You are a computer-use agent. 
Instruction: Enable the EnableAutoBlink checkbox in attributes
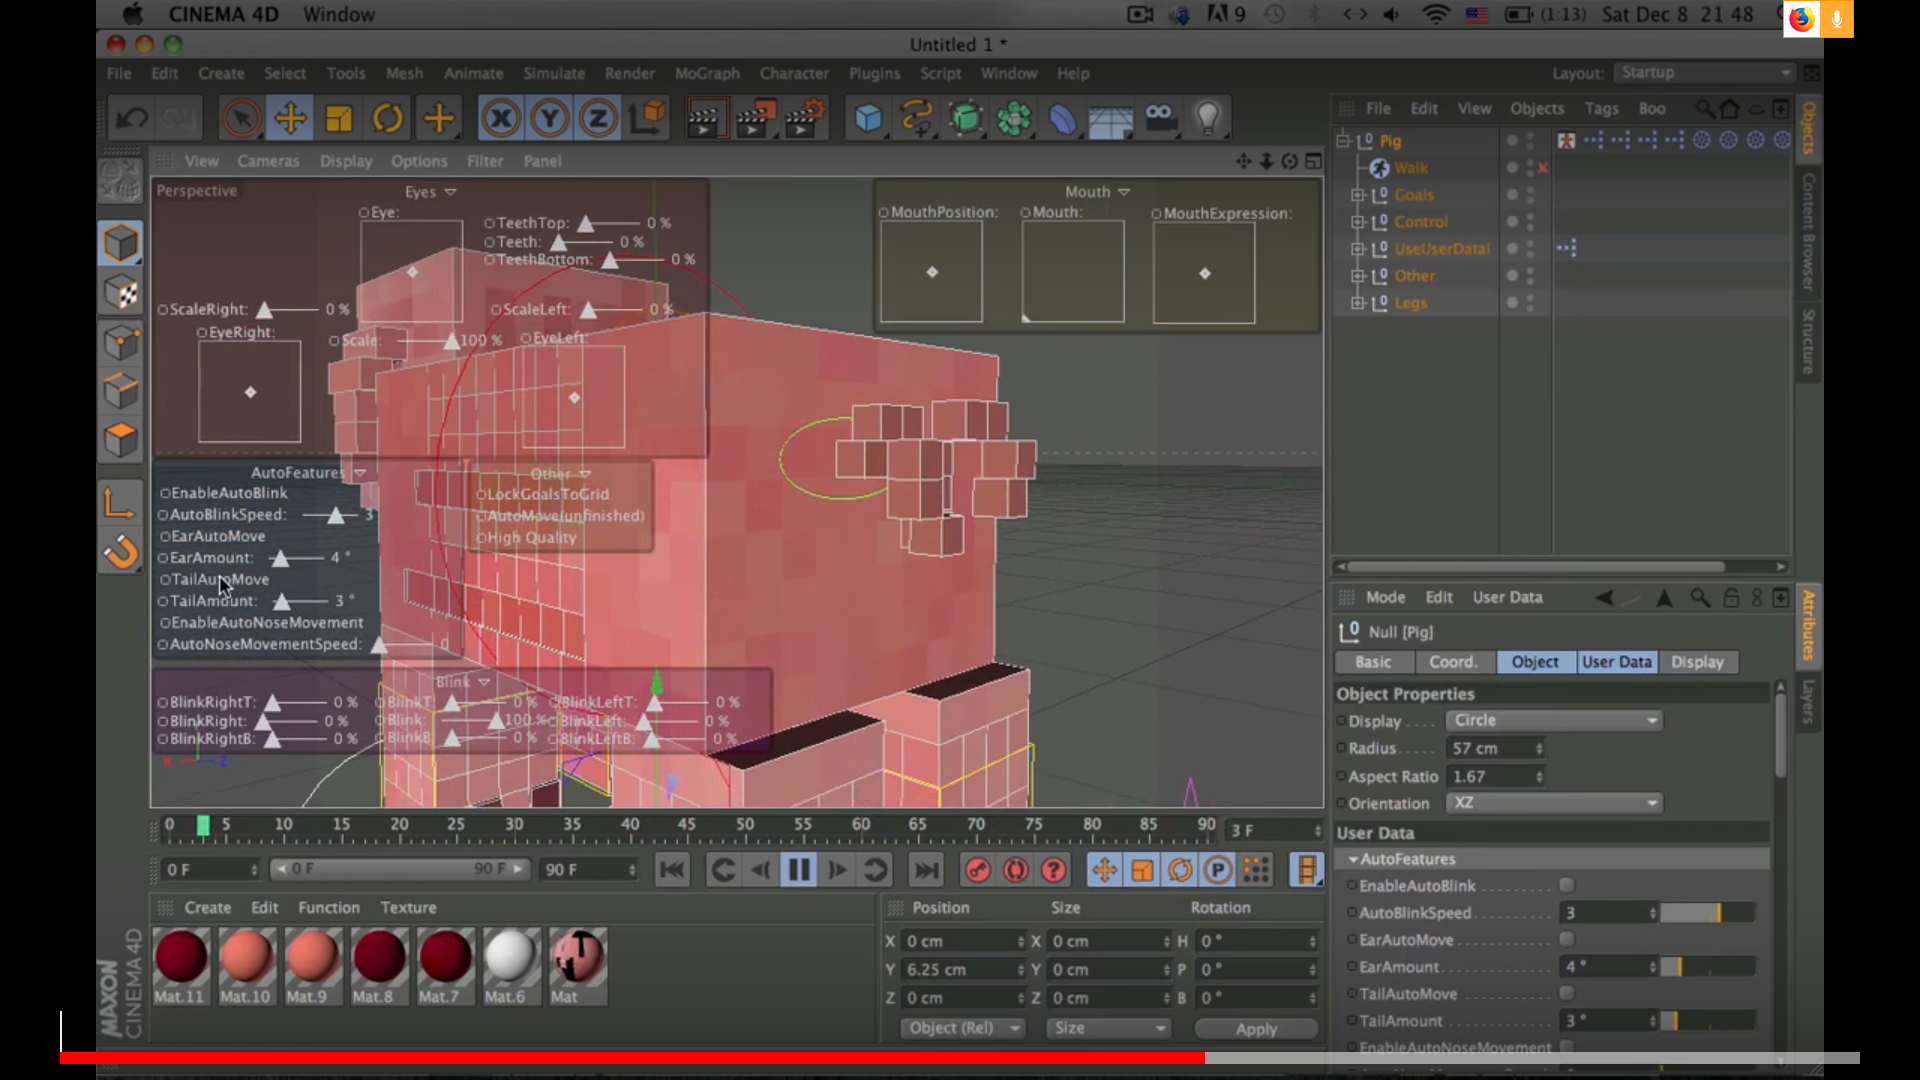tap(1567, 885)
